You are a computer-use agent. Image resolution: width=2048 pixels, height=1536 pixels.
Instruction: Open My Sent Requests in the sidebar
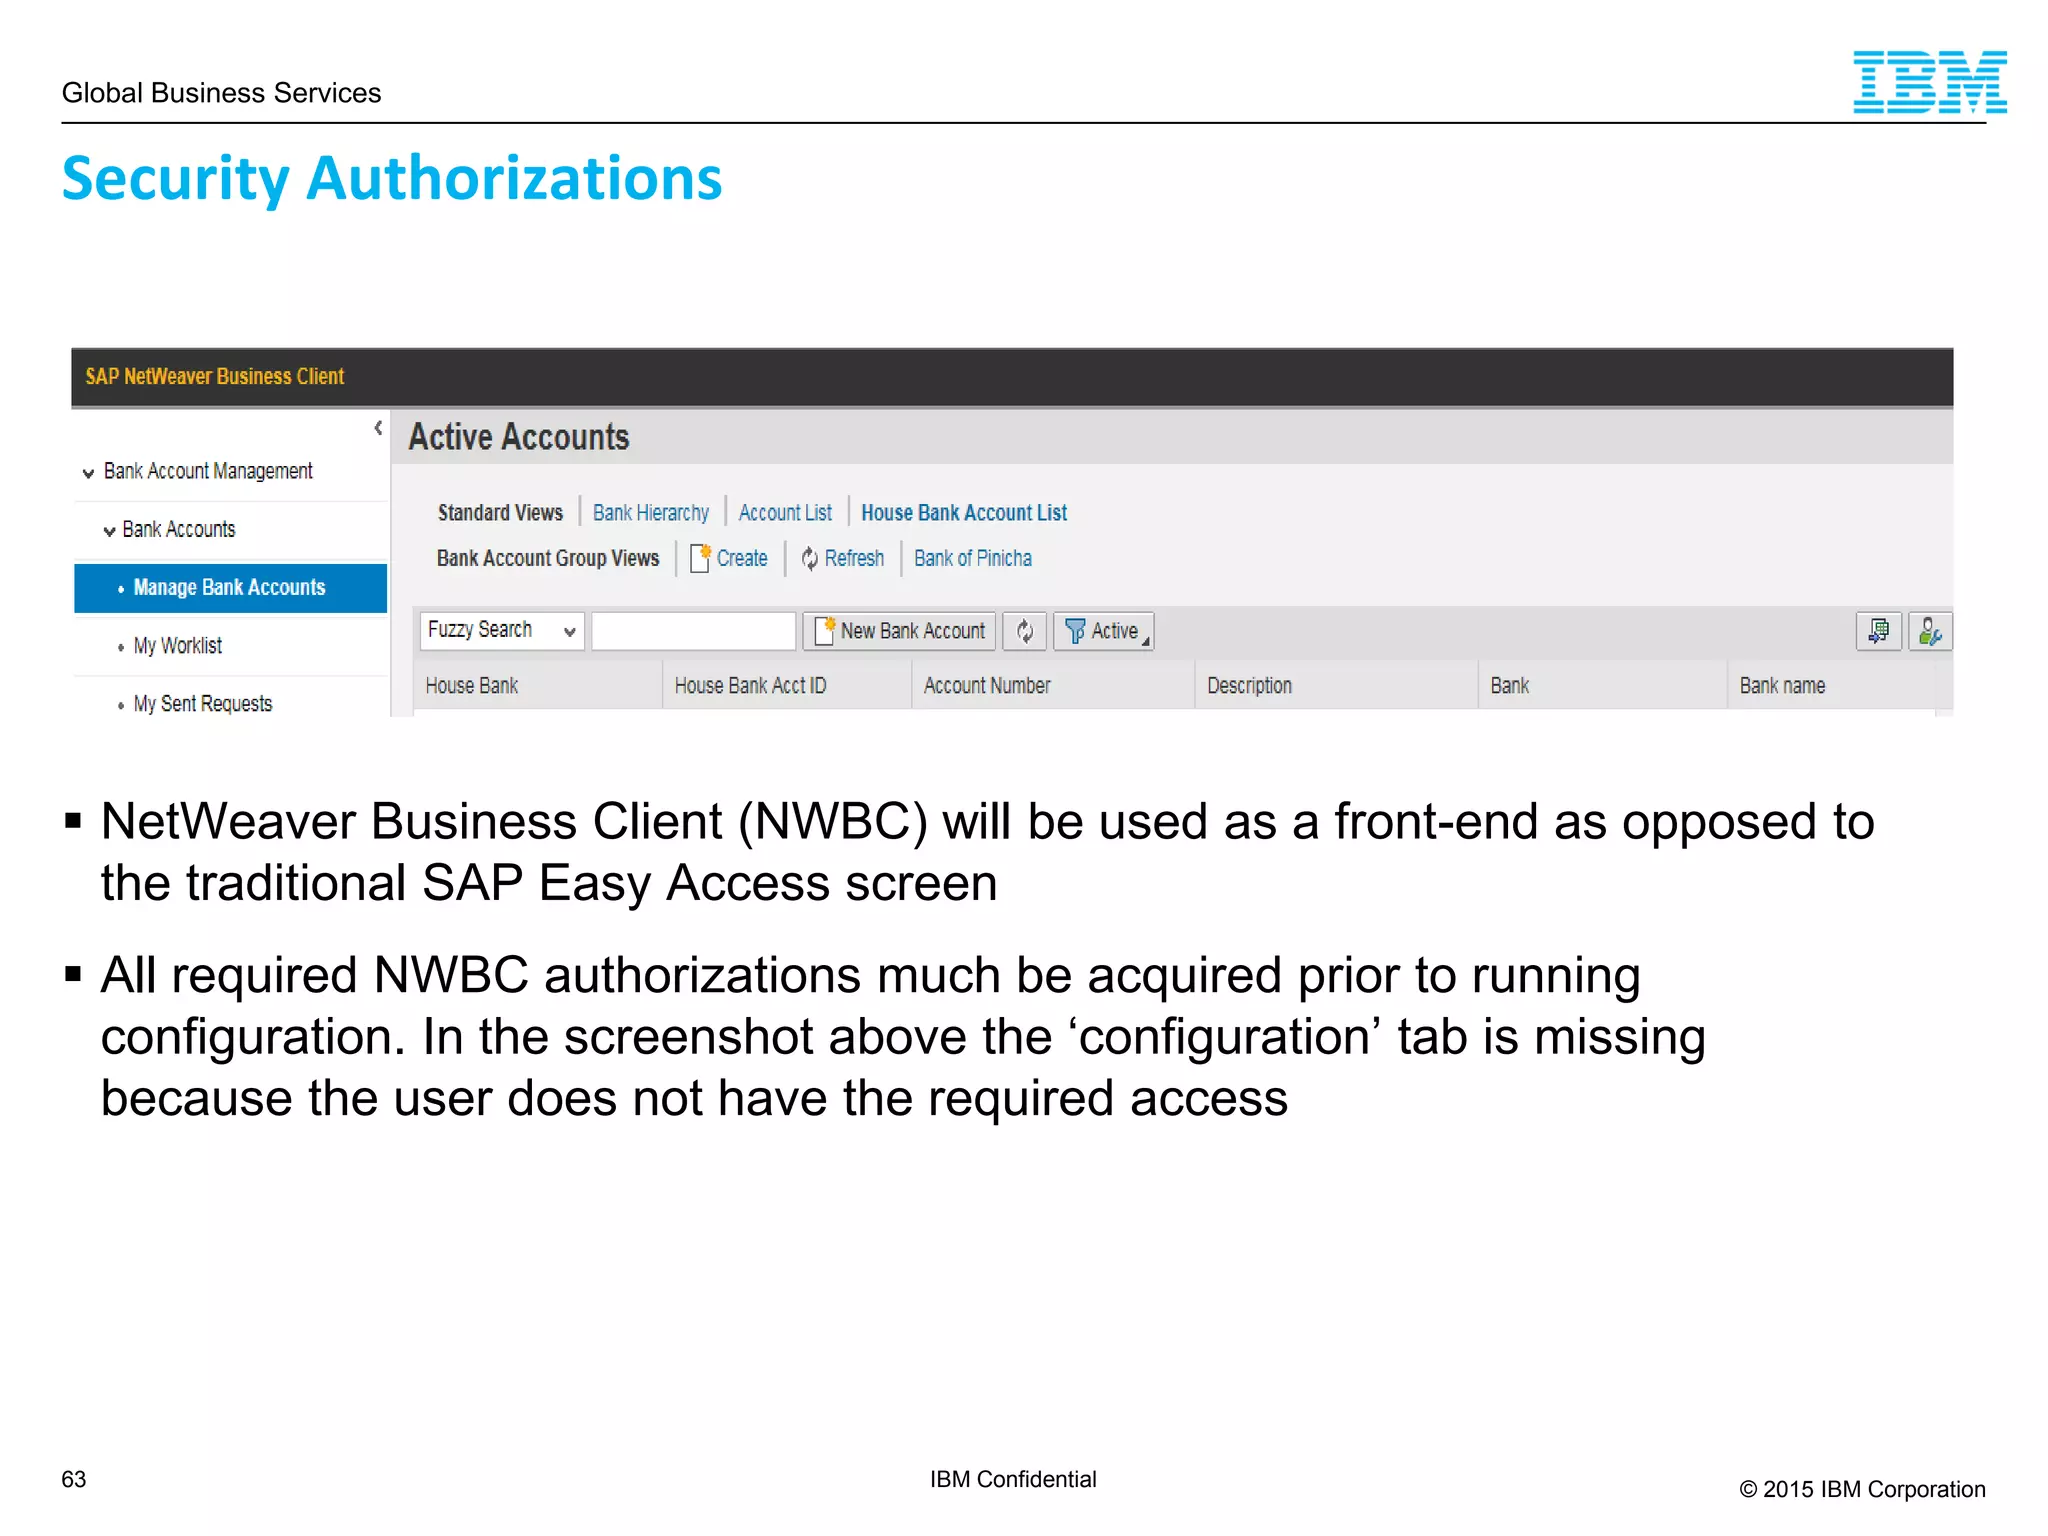point(203,704)
